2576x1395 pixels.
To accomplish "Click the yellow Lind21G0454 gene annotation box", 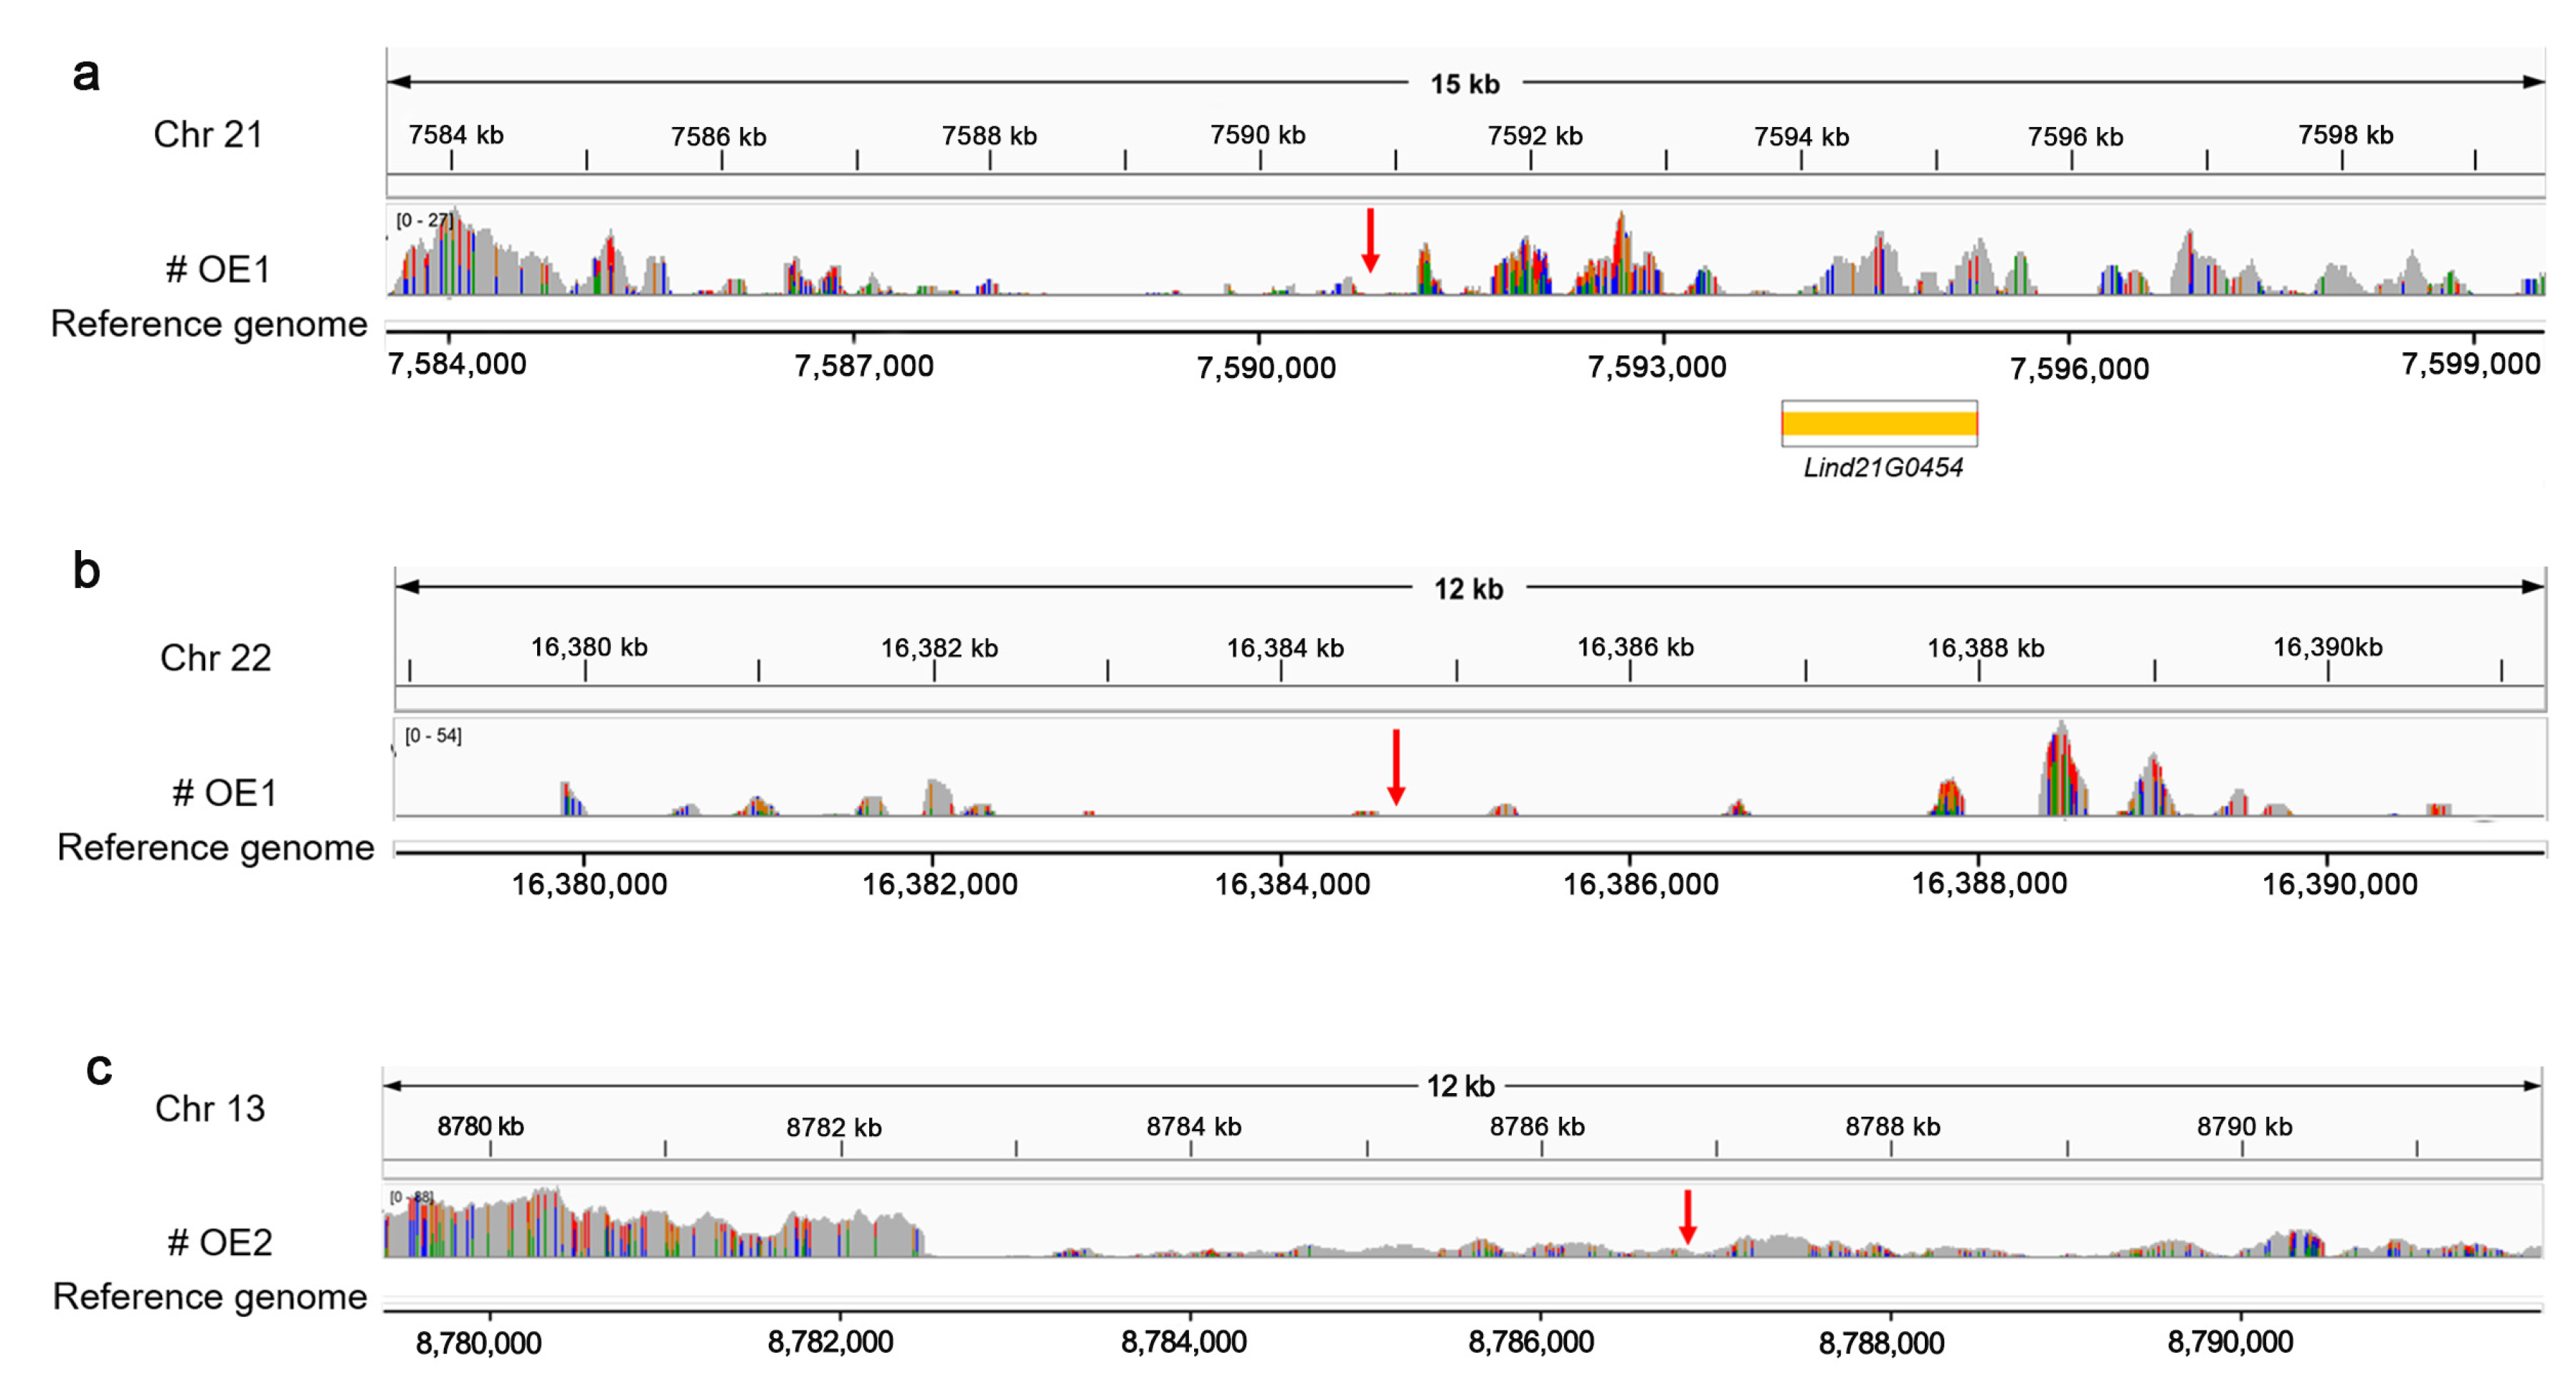I will [x=1879, y=424].
